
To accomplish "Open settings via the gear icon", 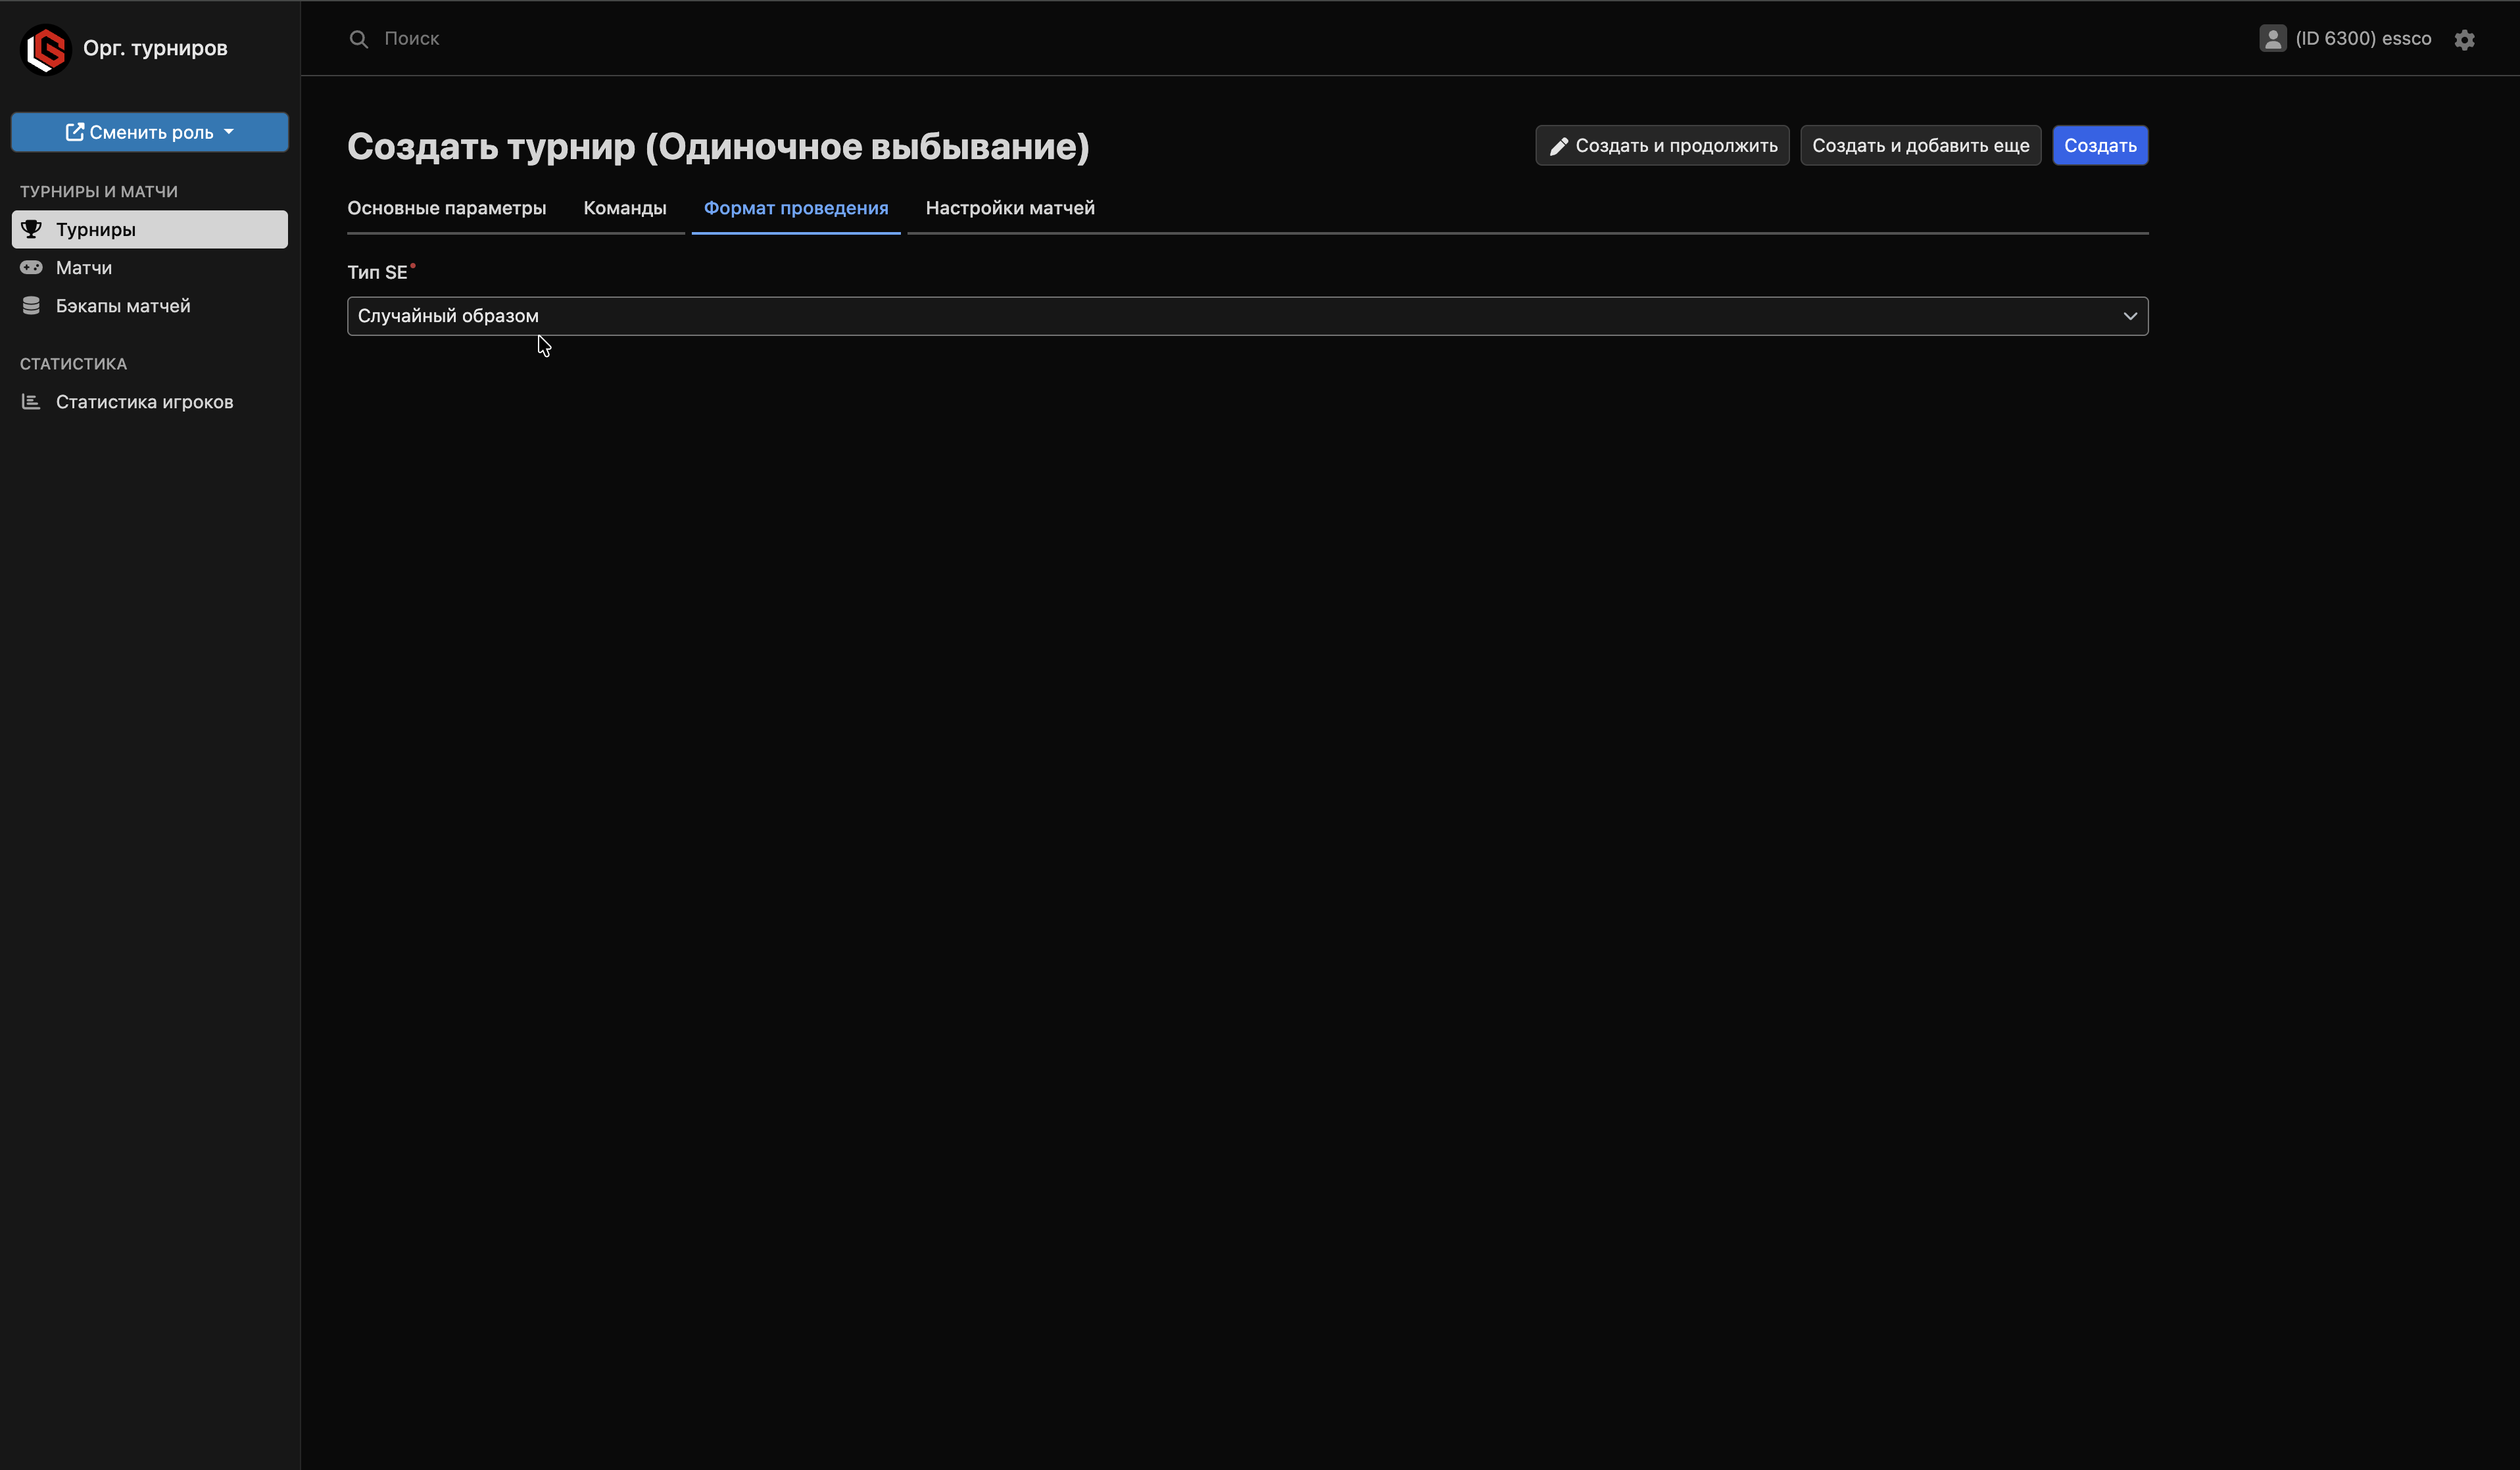I will pos(2464,40).
